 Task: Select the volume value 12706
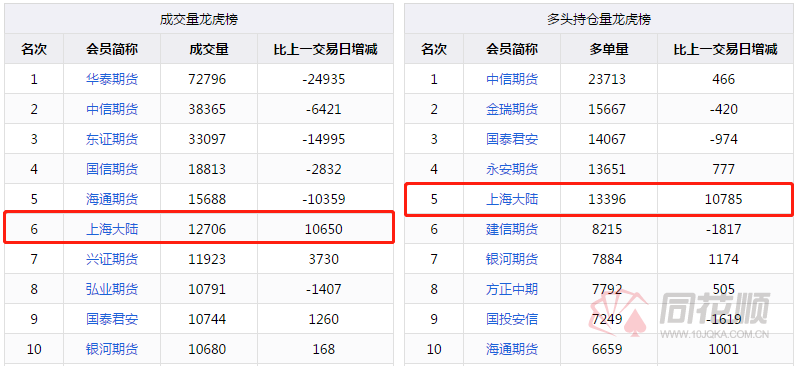[207, 229]
